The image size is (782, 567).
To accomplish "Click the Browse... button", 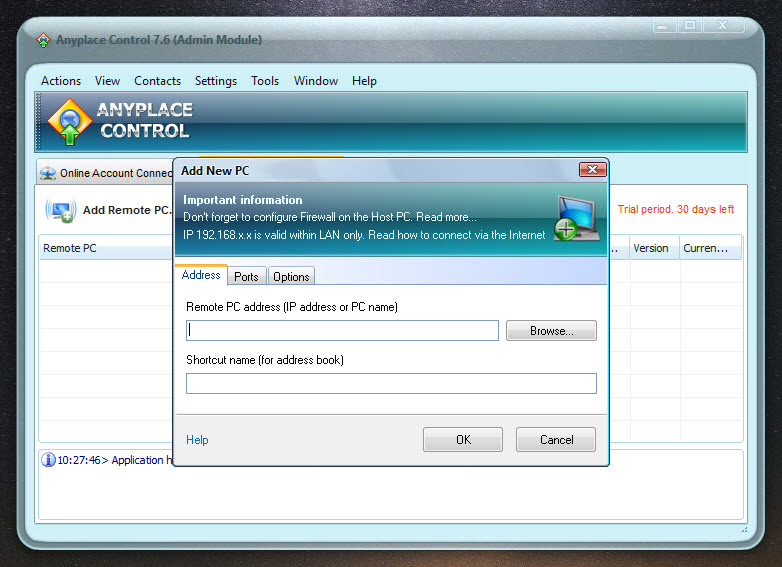I will coord(551,331).
